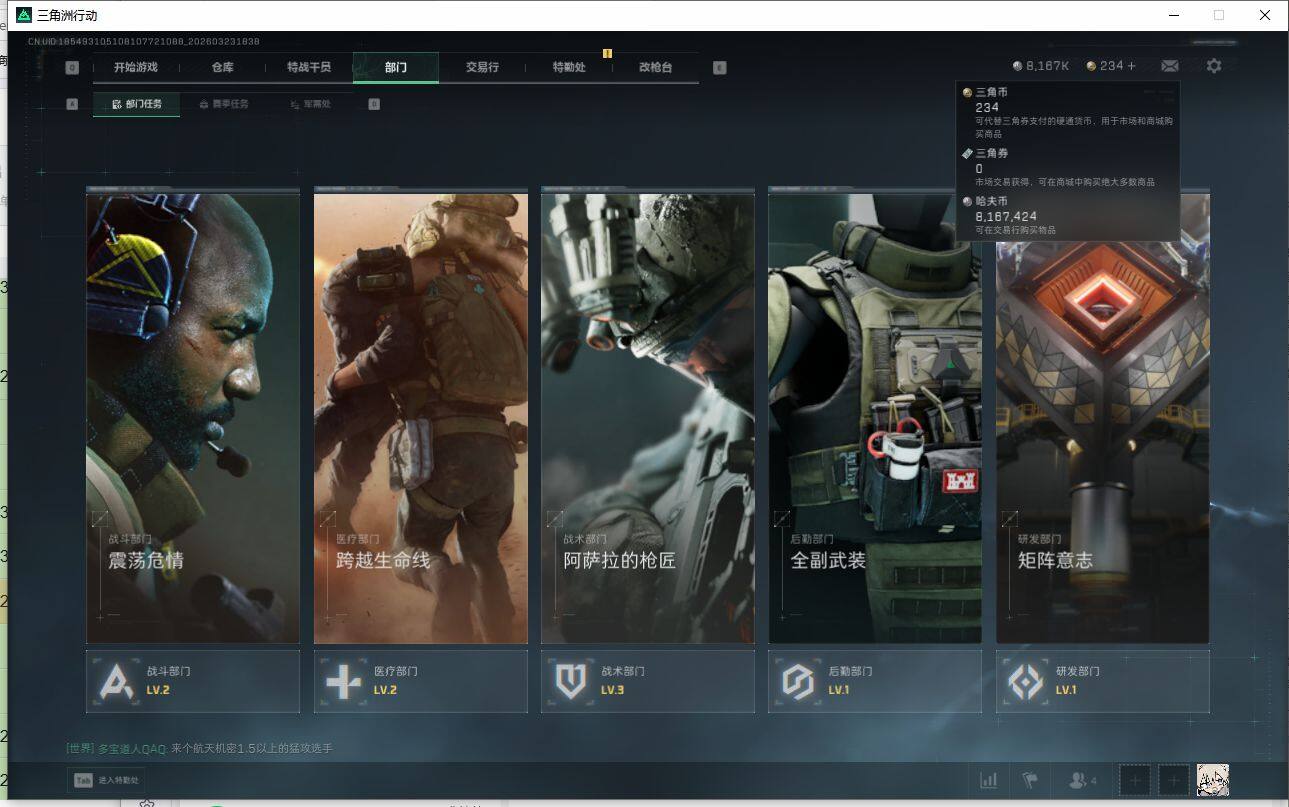Click the 三角券 entry in currency tooltip

click(1066, 167)
